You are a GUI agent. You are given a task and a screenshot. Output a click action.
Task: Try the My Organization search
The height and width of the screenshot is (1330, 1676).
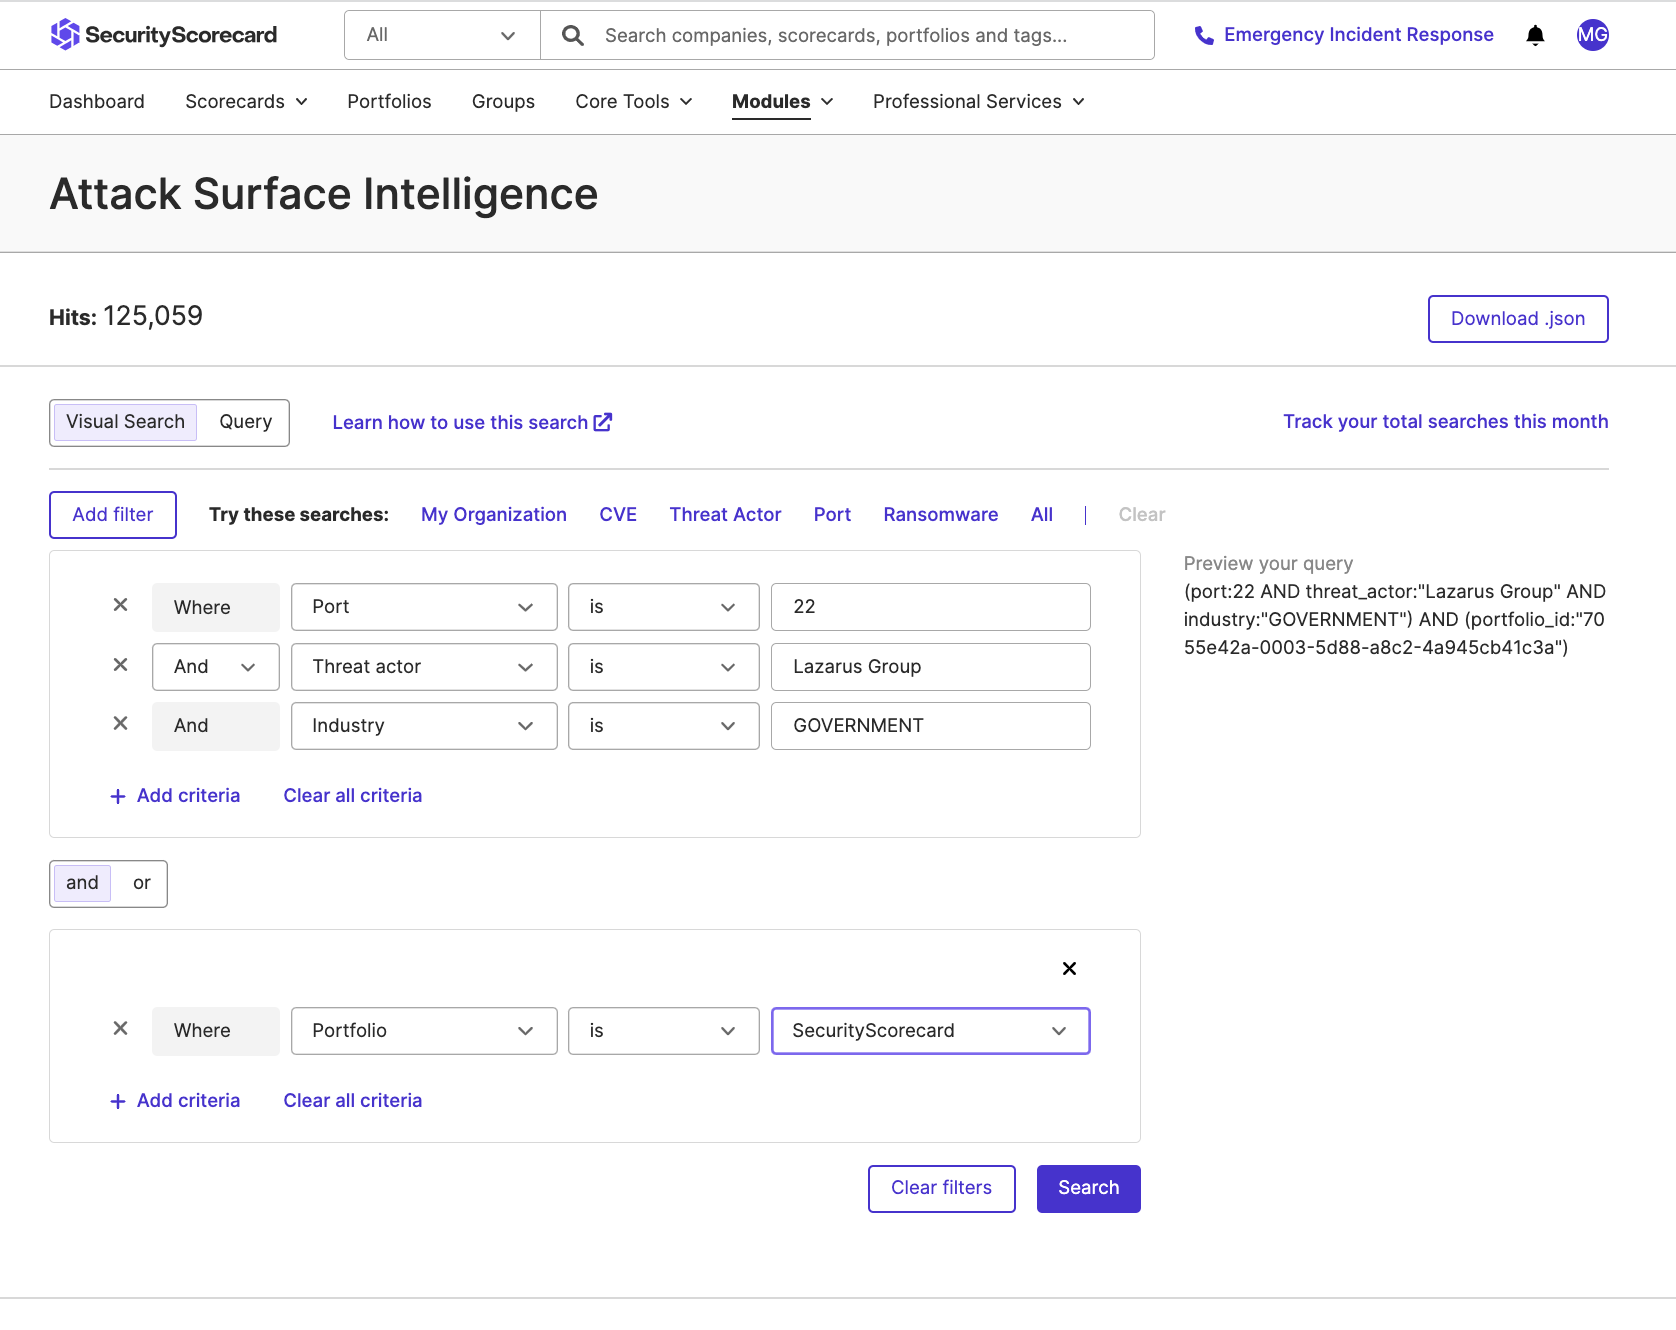494,515
